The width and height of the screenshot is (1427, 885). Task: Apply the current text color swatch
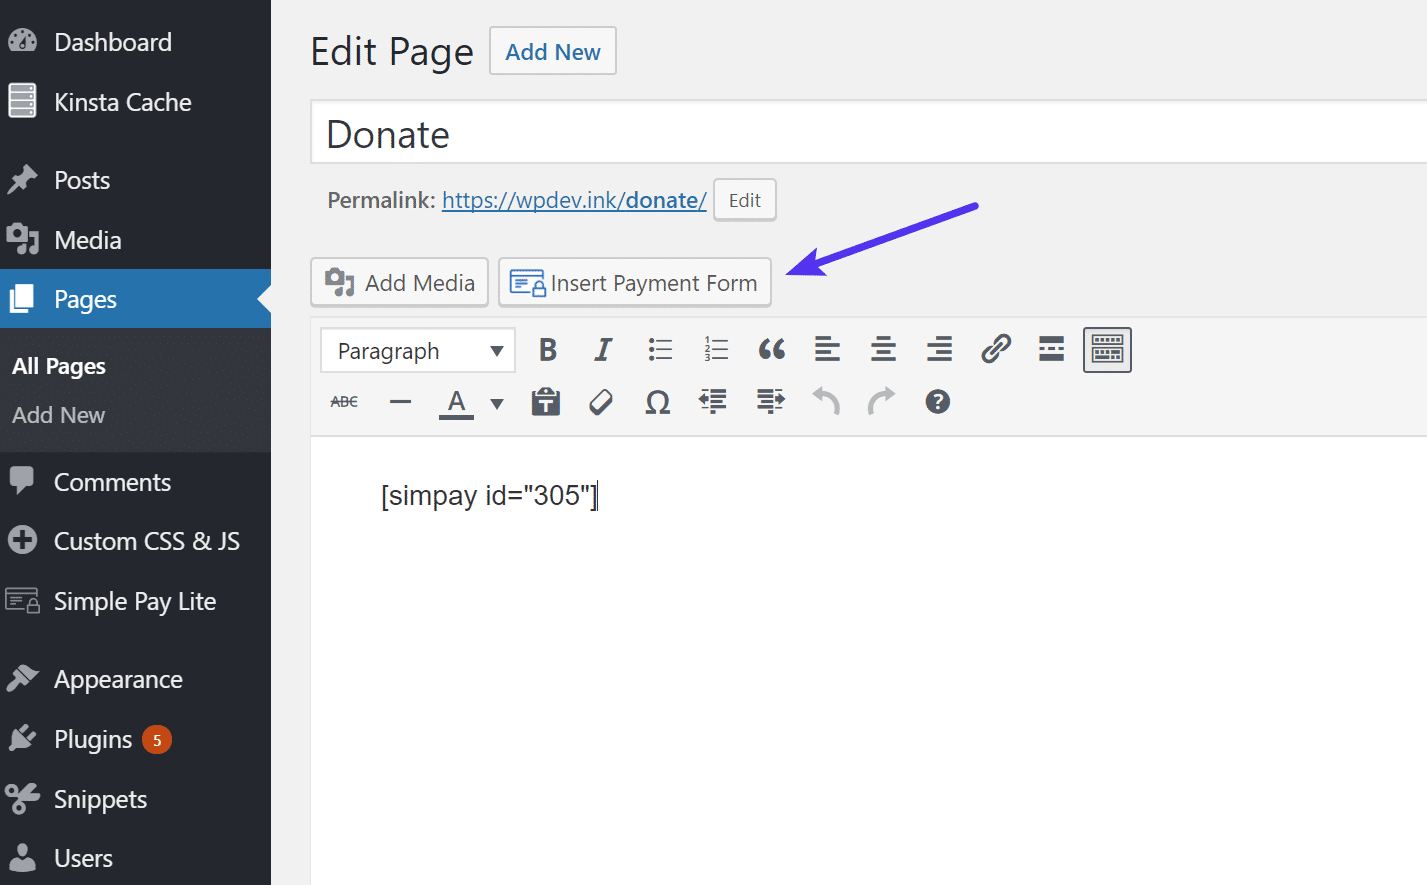pyautogui.click(x=456, y=403)
